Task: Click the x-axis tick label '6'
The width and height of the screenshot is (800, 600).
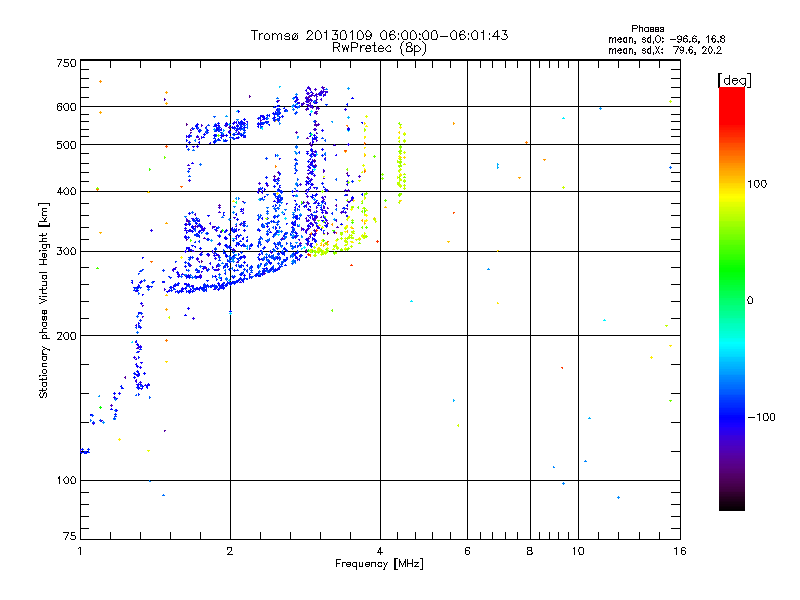Action: [467, 551]
